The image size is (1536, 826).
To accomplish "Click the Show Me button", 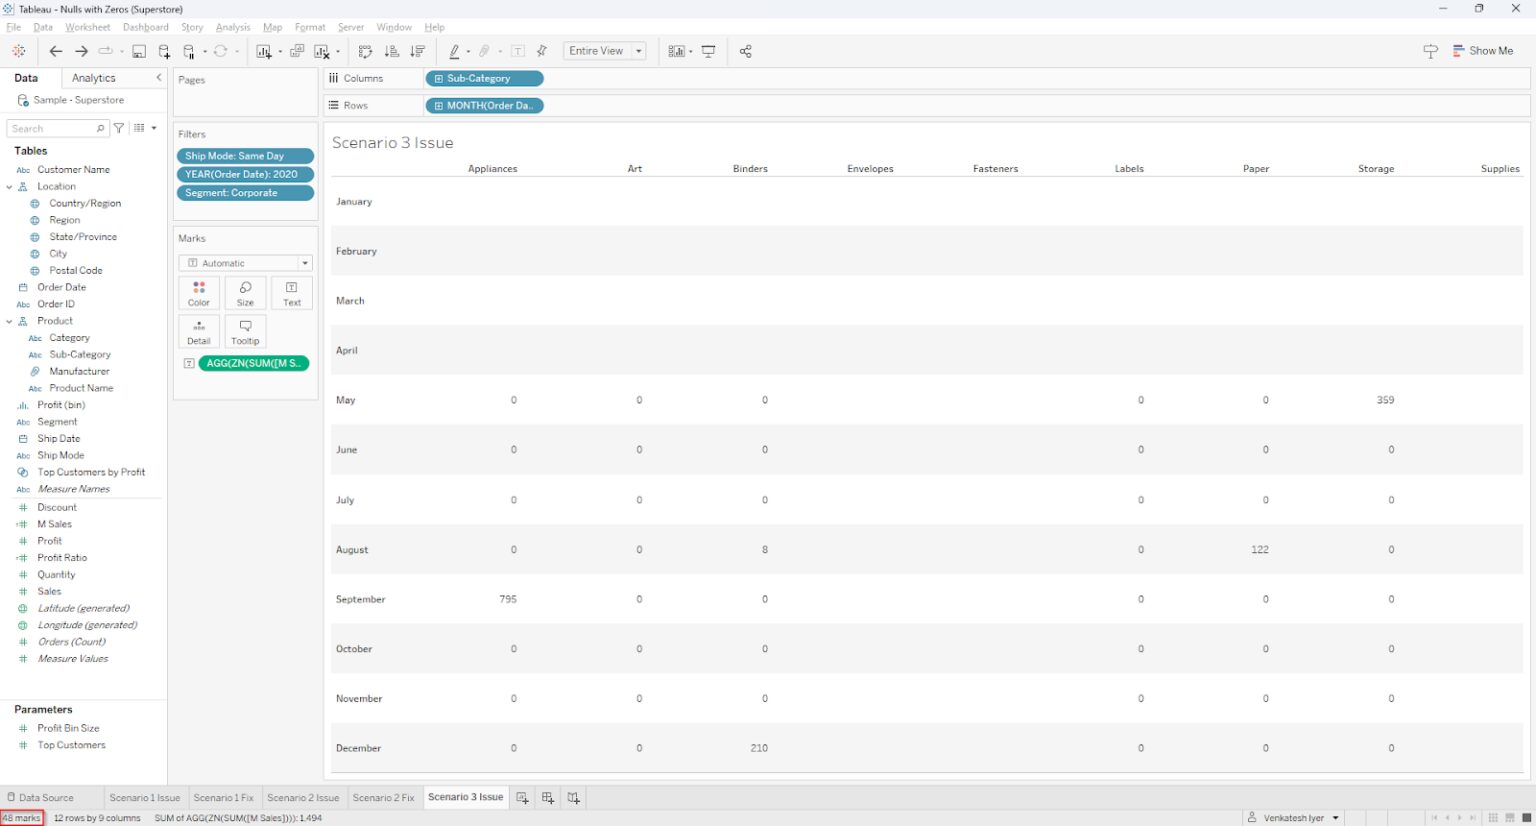I will pos(1484,50).
